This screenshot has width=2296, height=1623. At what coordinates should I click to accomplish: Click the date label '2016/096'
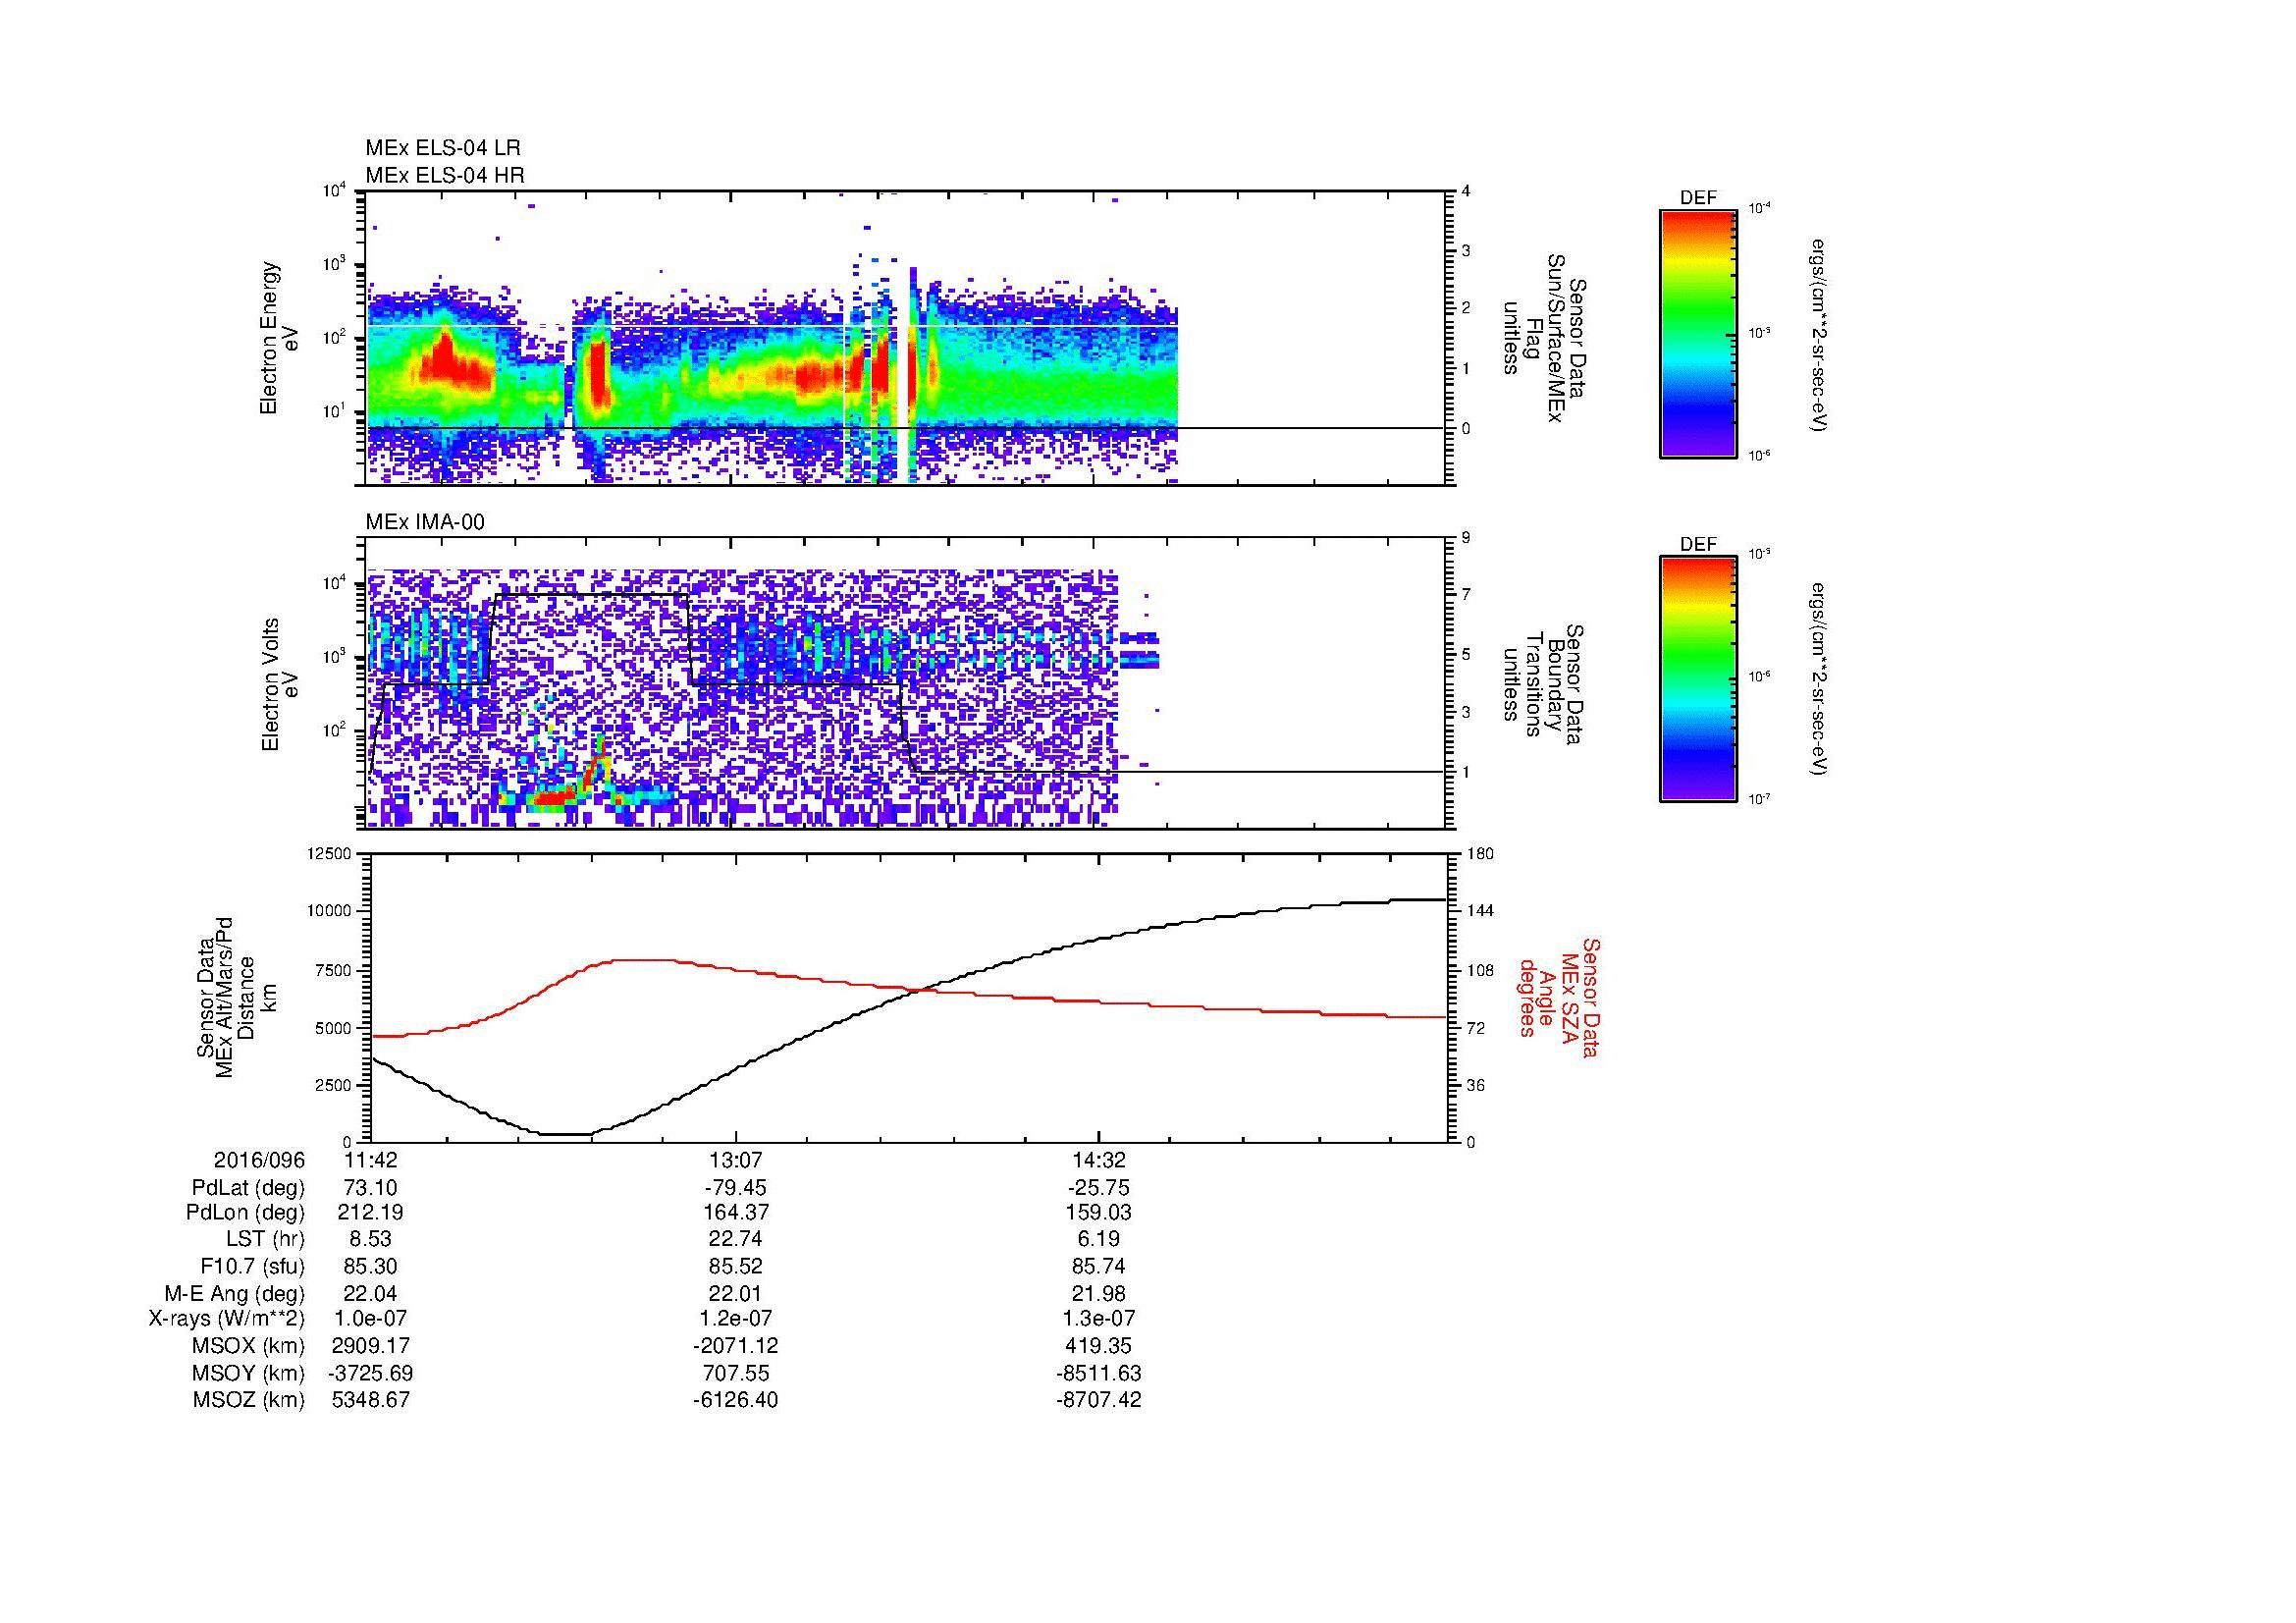click(259, 1160)
